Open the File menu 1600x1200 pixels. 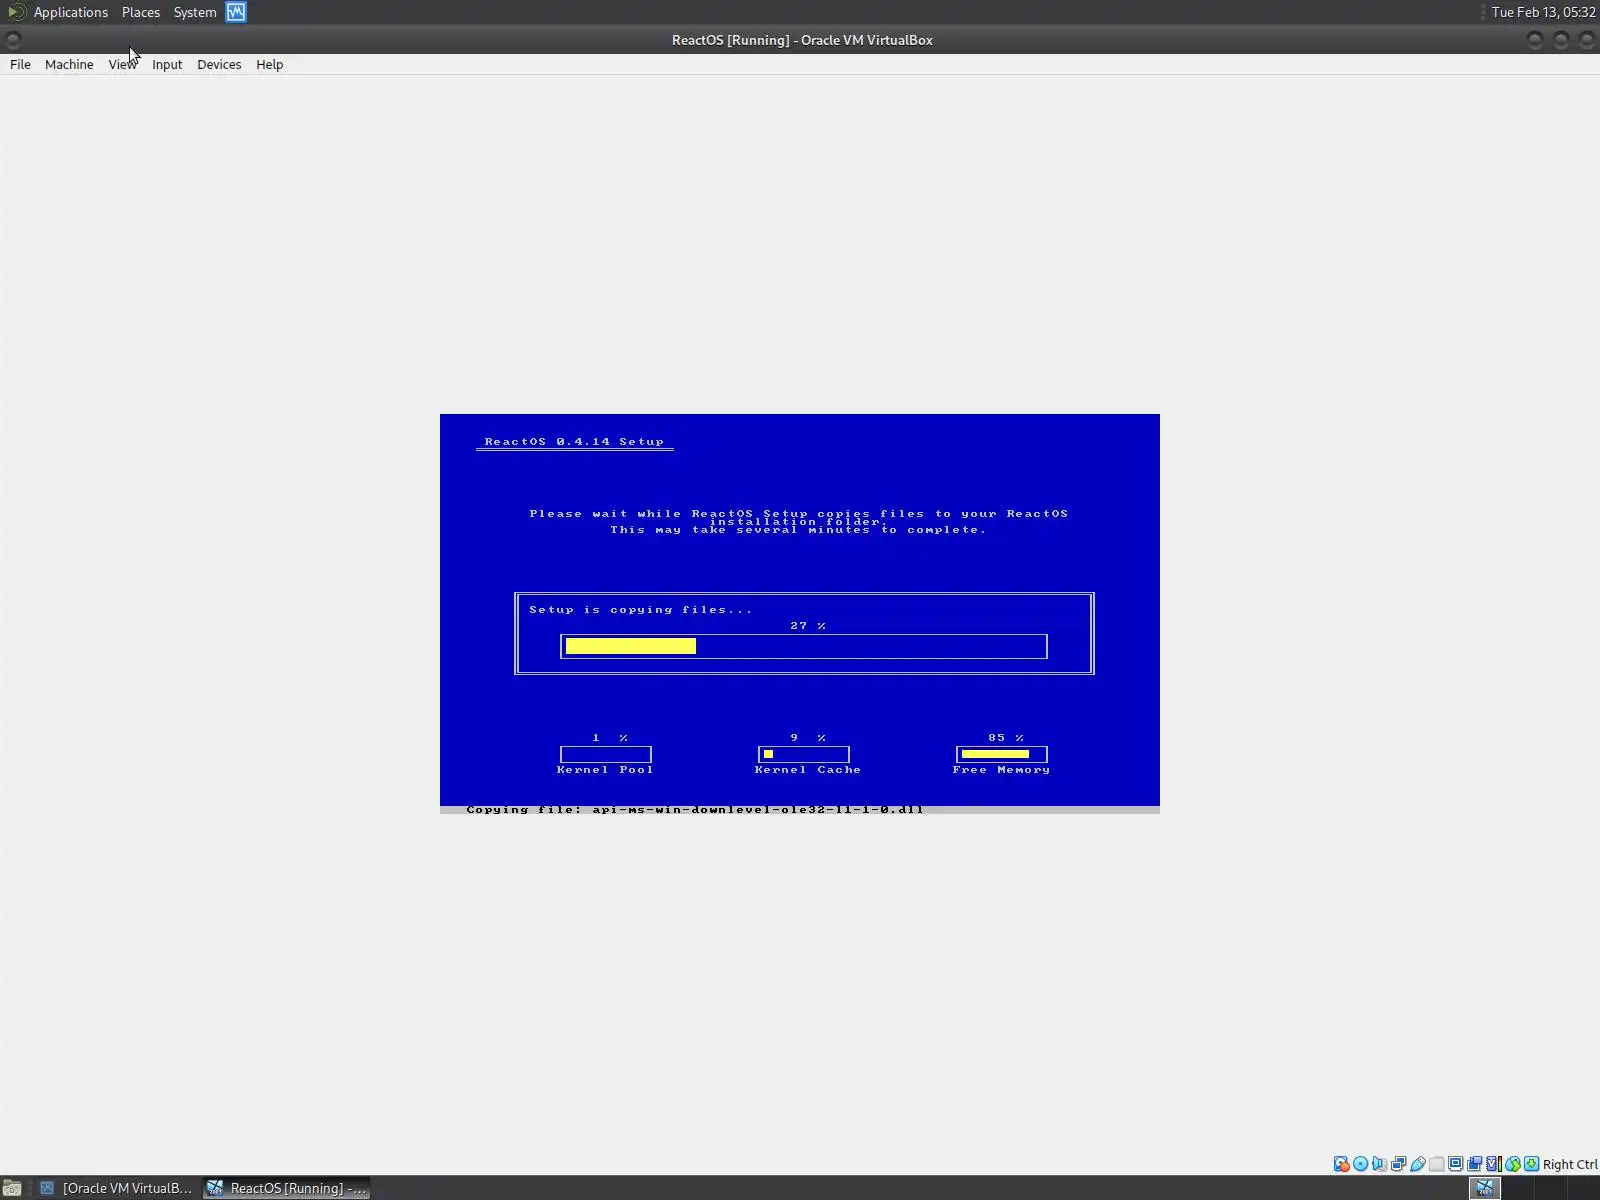[20, 65]
